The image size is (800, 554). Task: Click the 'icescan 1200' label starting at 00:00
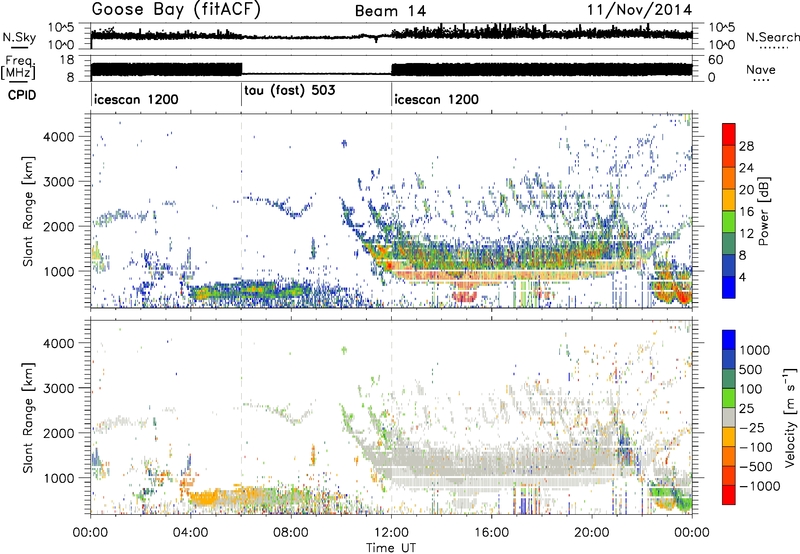pyautogui.click(x=136, y=99)
